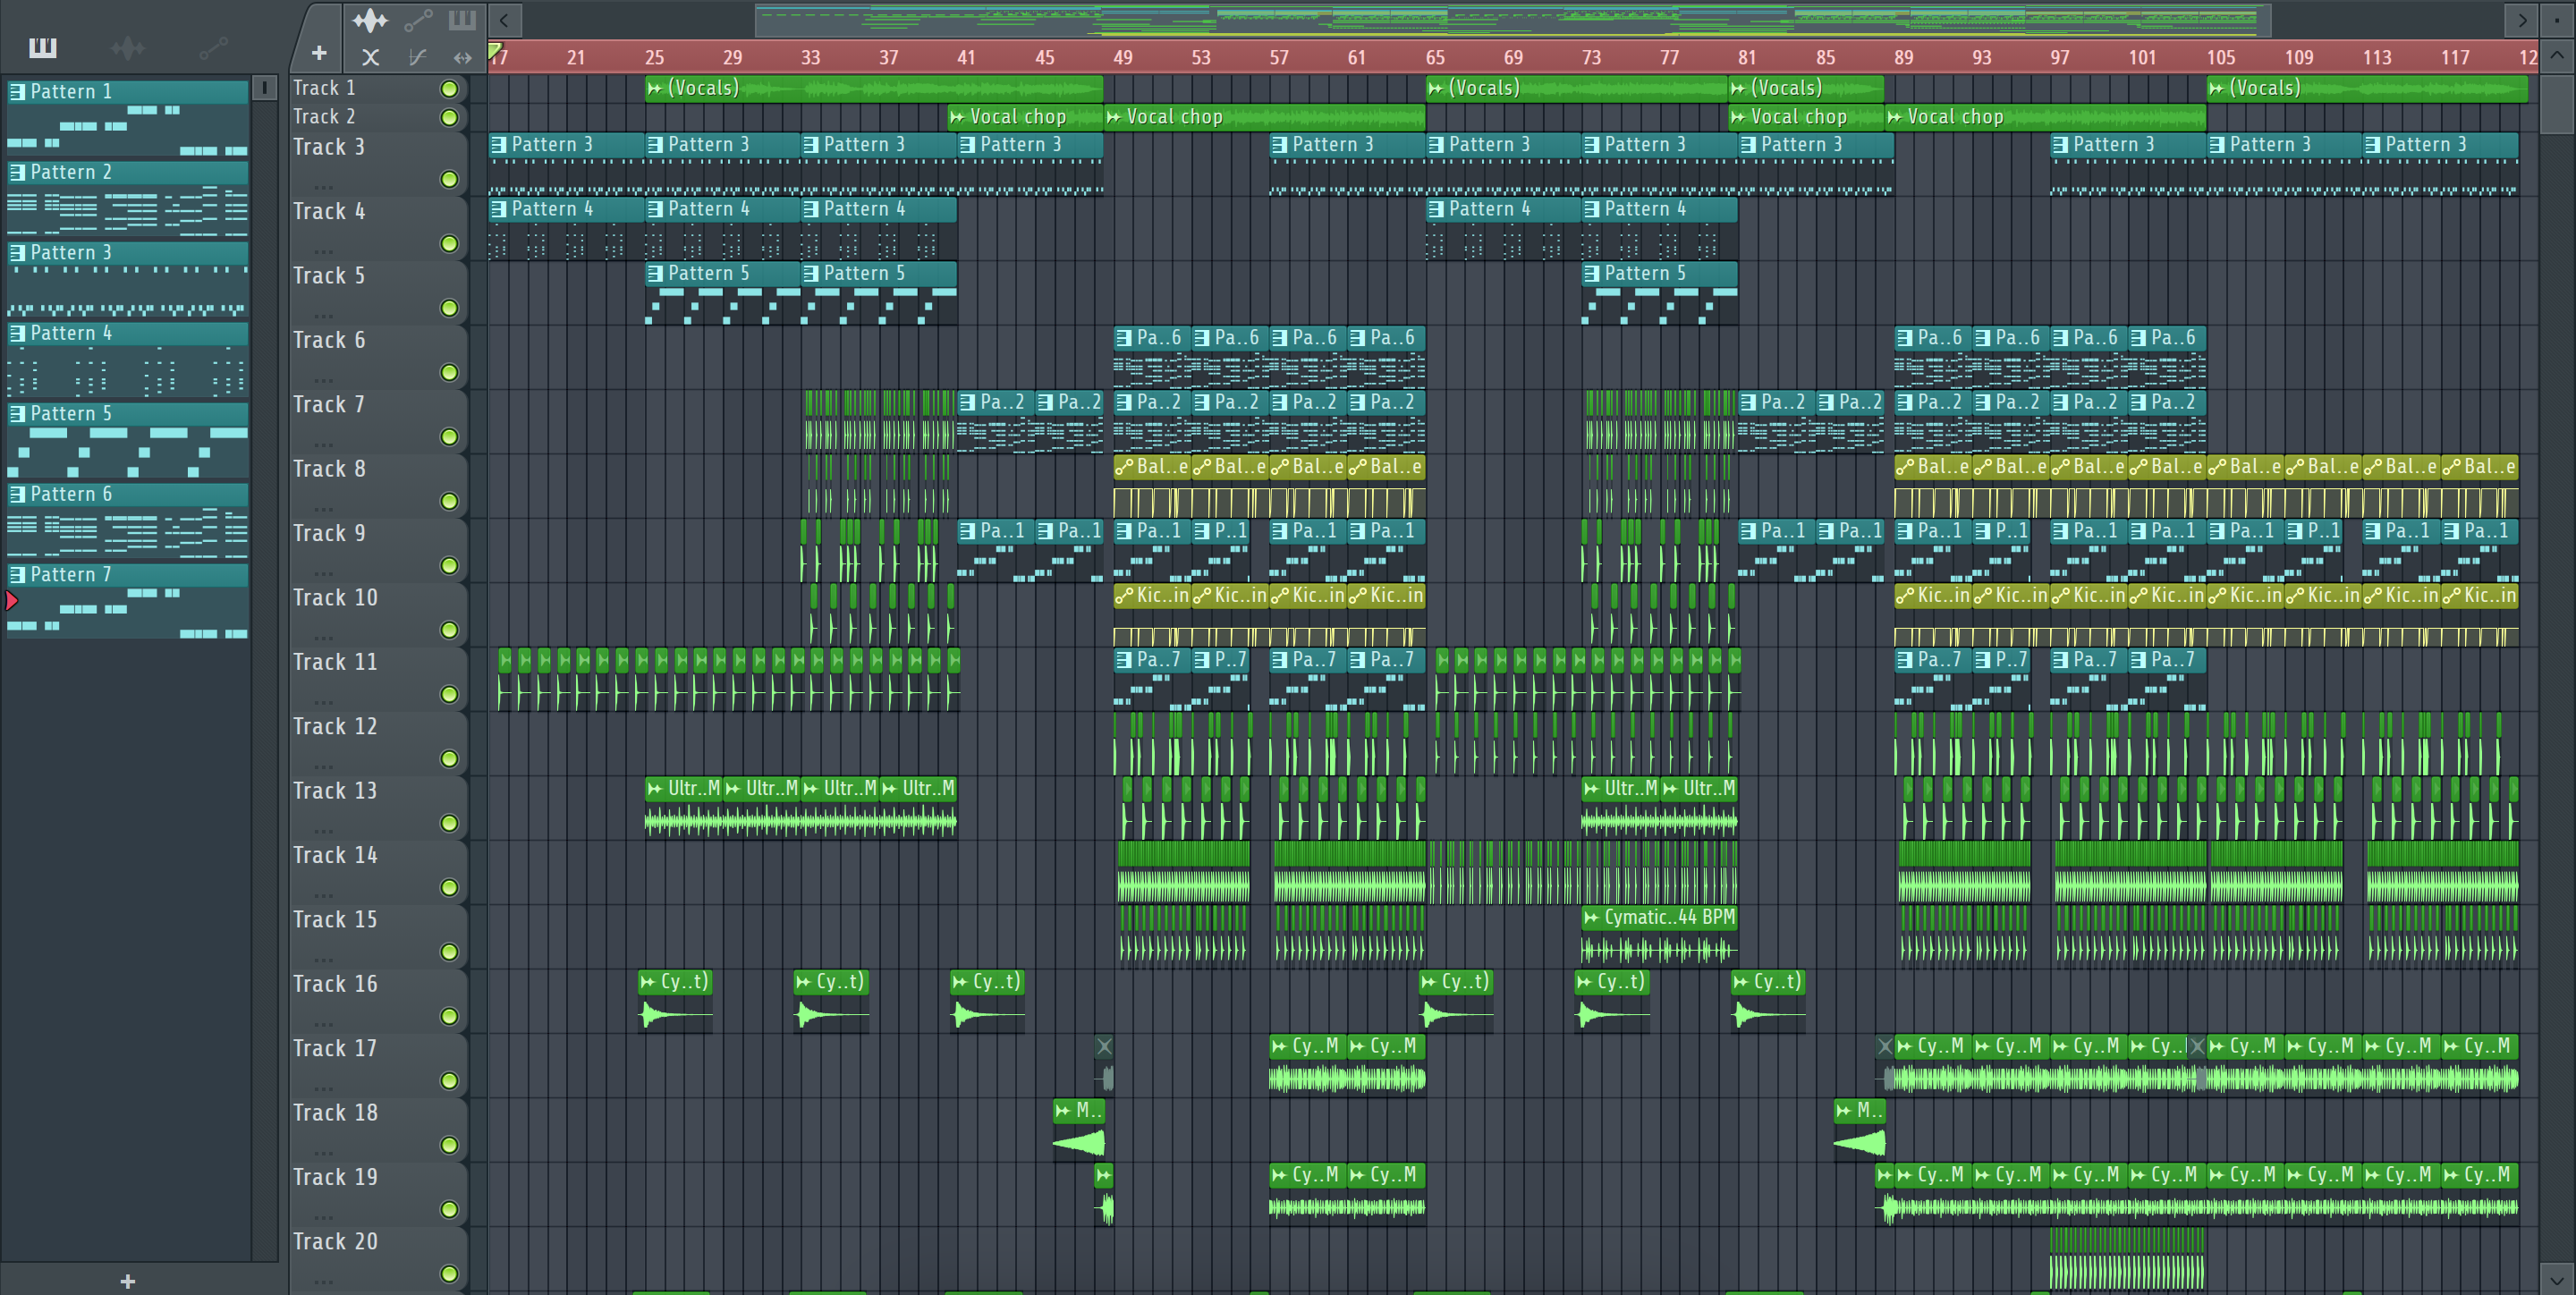The image size is (2576, 1295).
Task: Click the Pattern 6 icon in picker
Action: pyautogui.click(x=17, y=494)
